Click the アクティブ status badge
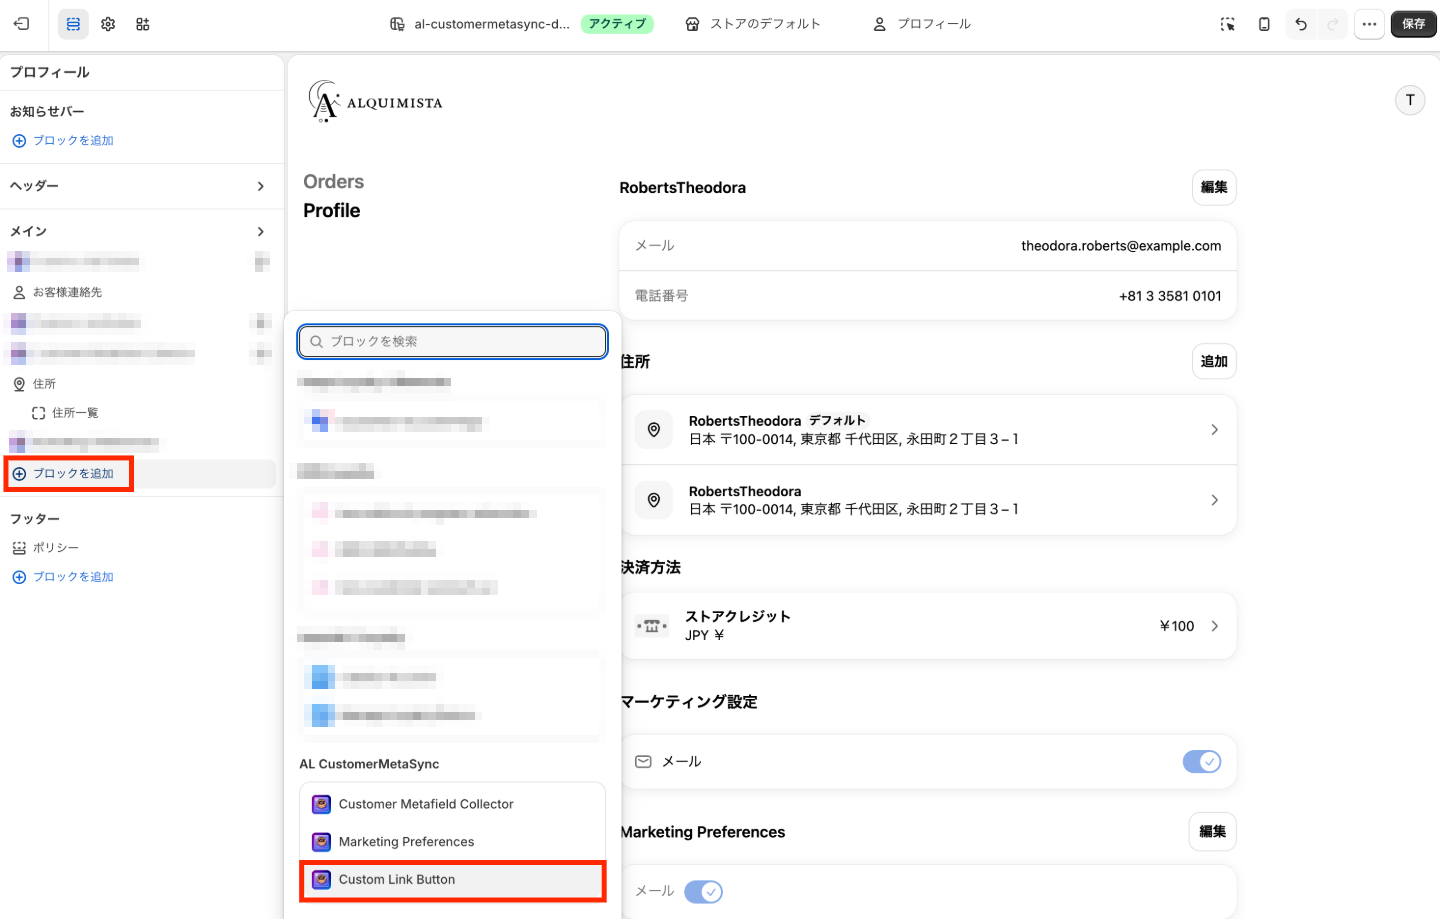Image resolution: width=1440 pixels, height=919 pixels. click(617, 24)
